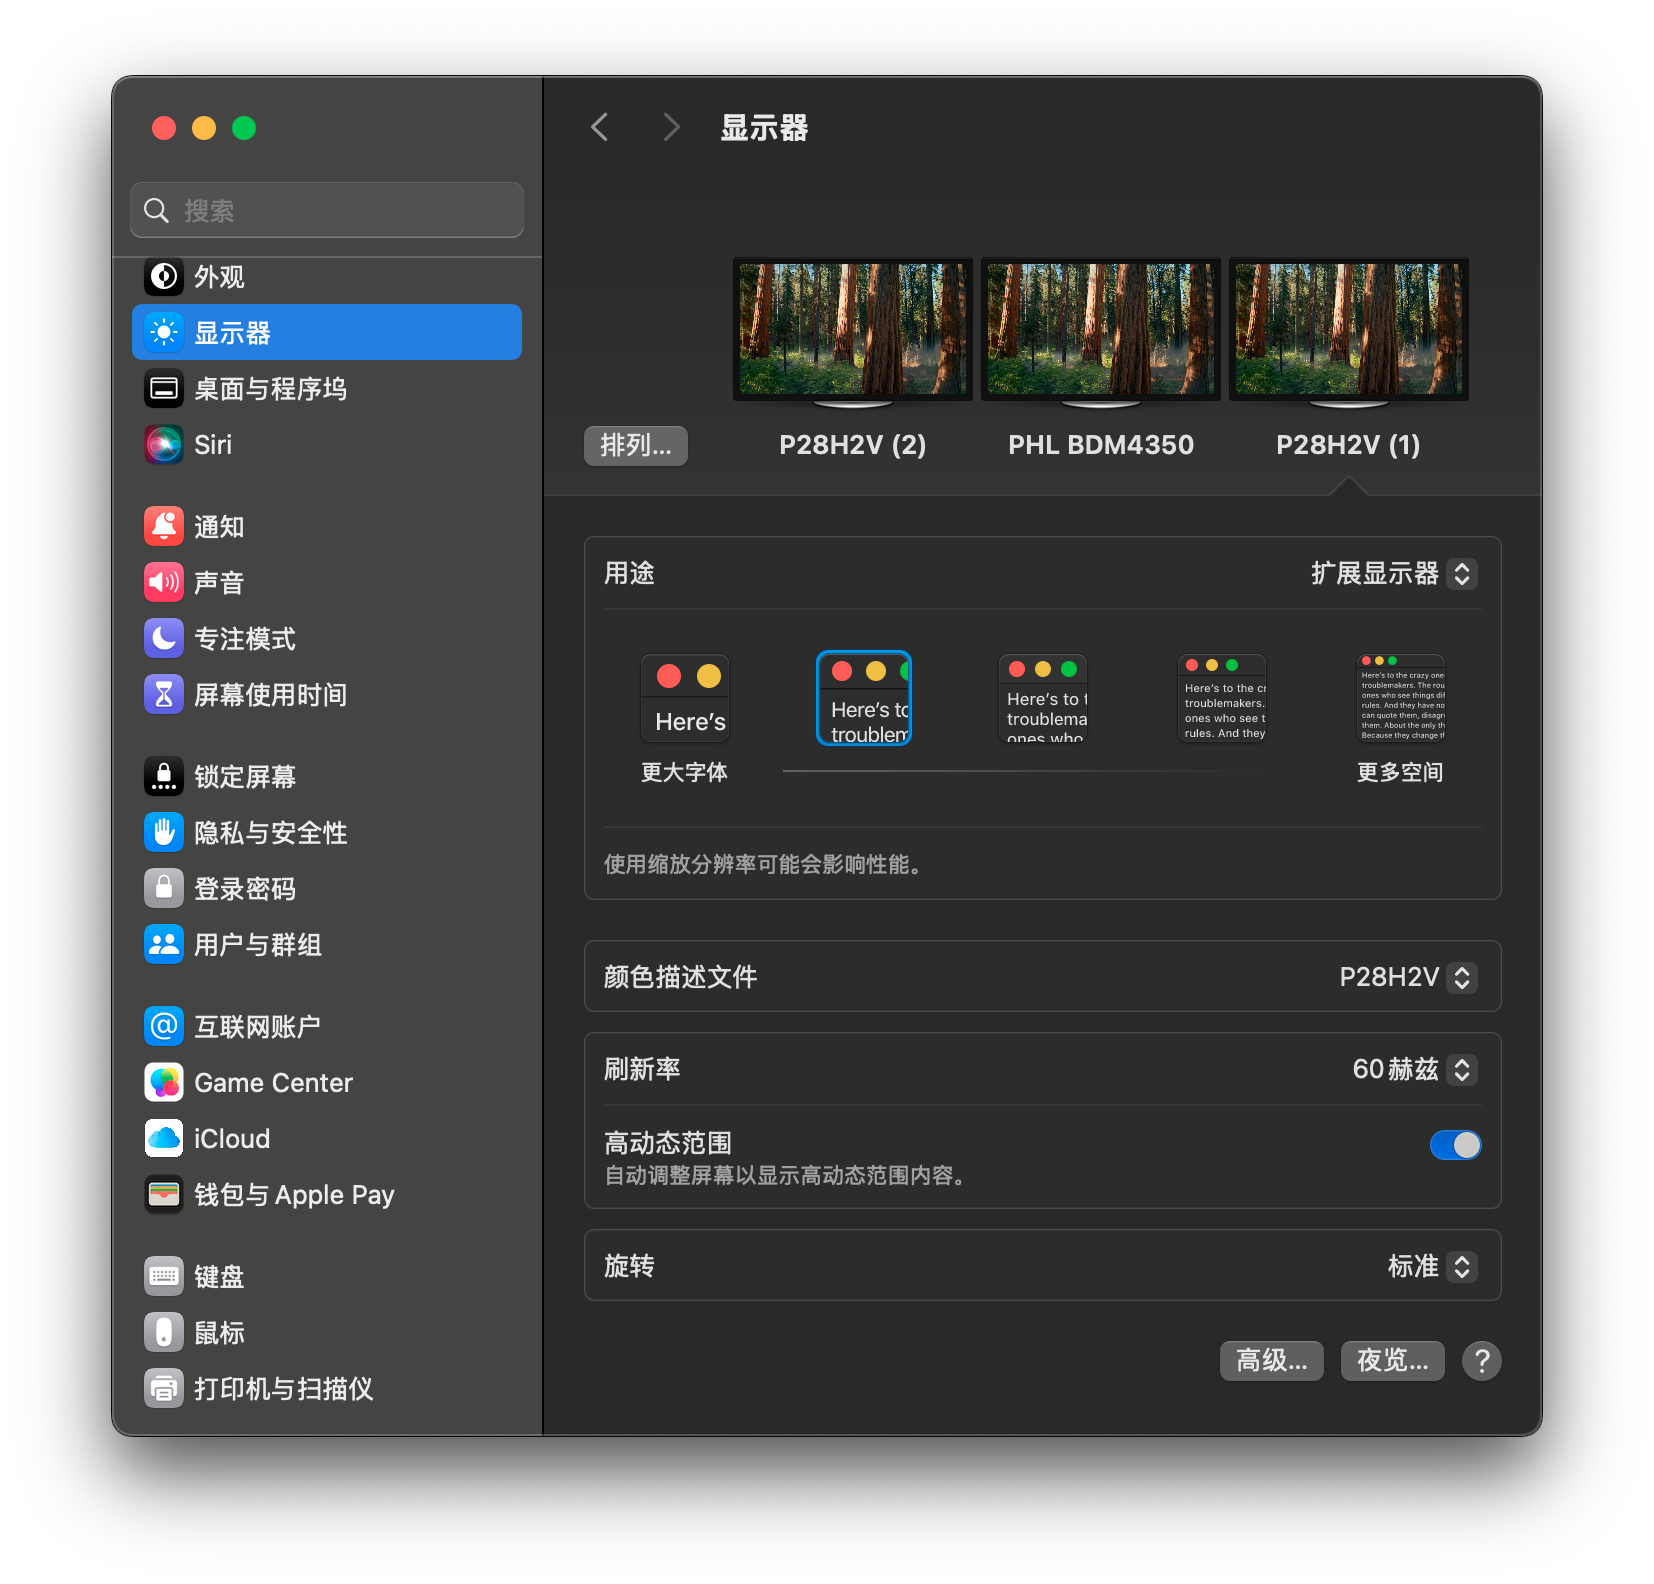Open 登录密码 padlock icon

point(164,888)
